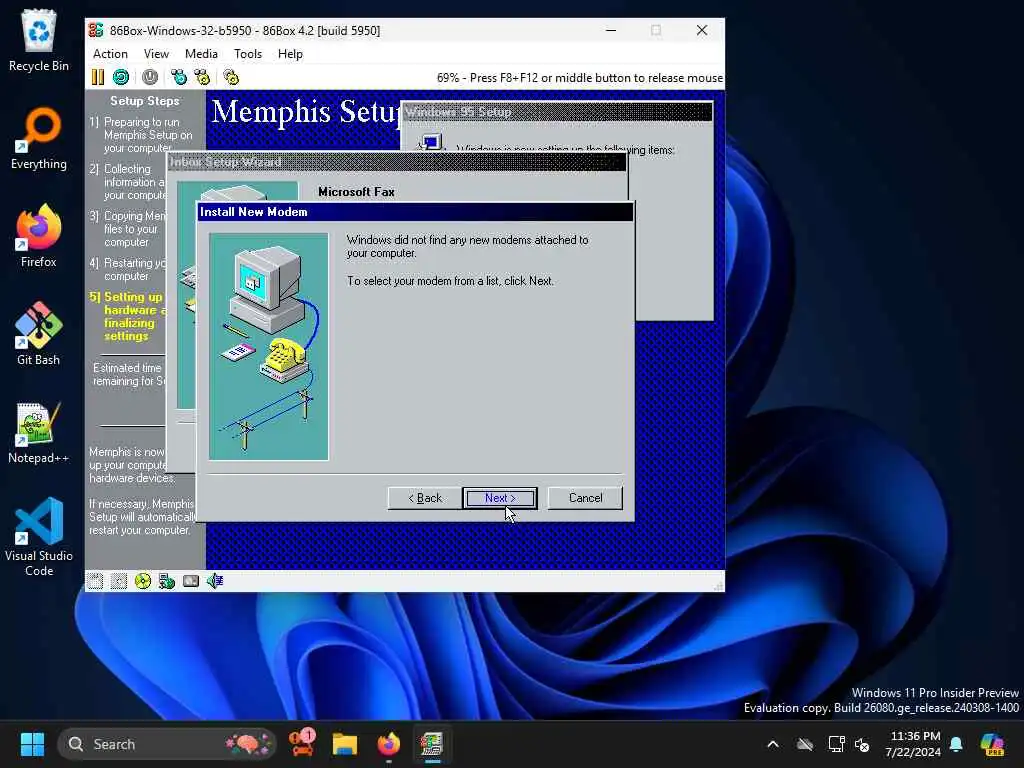Select the Firefox desktop shortcut
This screenshot has height=768, width=1024.
point(39,236)
